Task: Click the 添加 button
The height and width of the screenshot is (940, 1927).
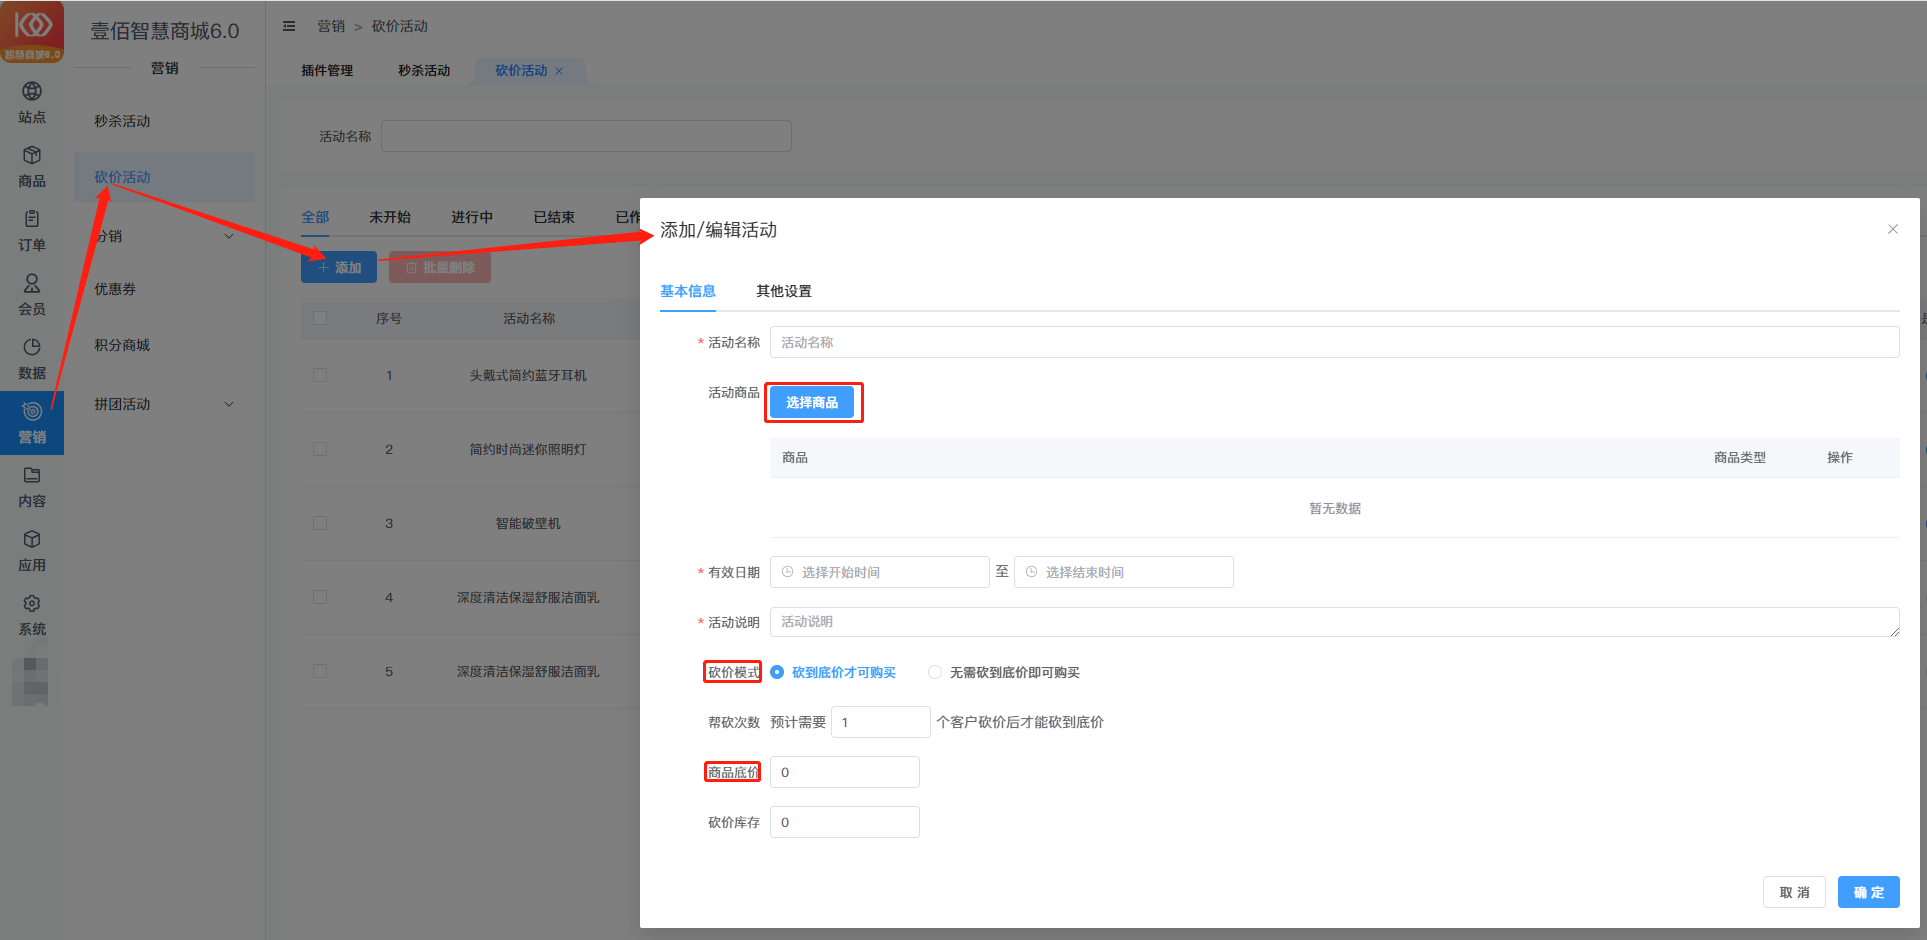Action: tap(339, 267)
